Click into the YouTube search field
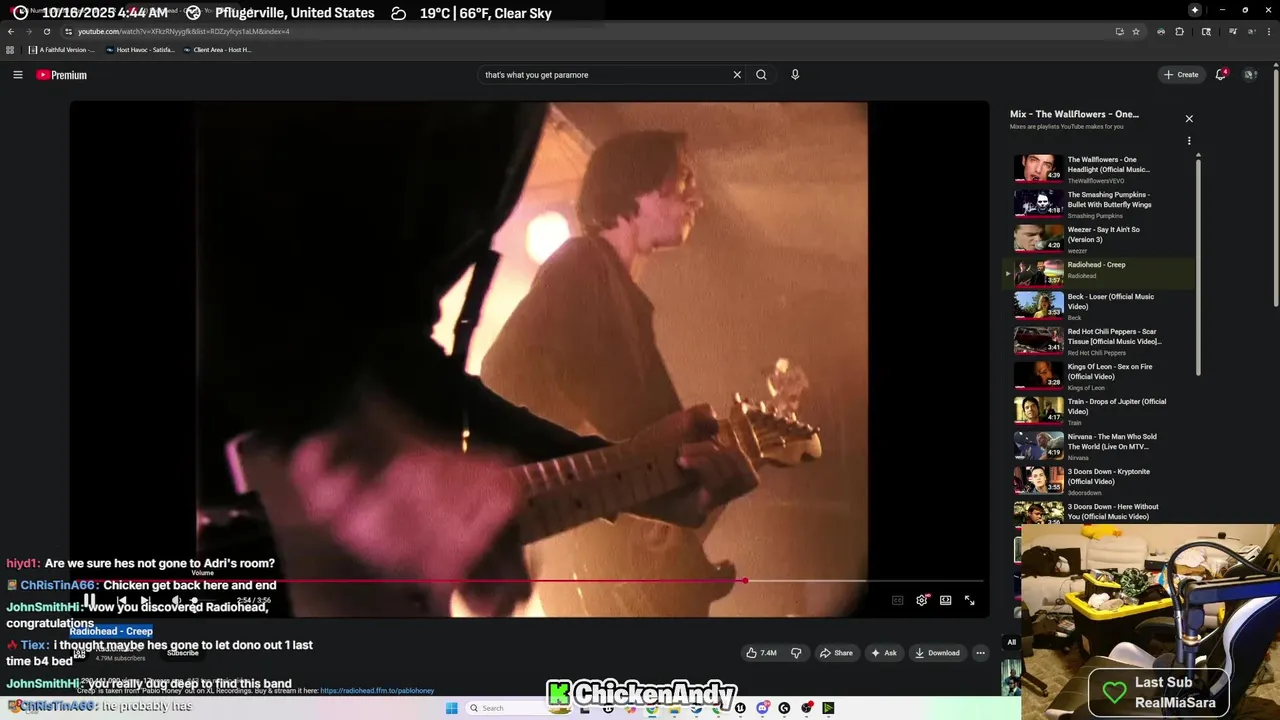The width and height of the screenshot is (1280, 720). (604, 75)
